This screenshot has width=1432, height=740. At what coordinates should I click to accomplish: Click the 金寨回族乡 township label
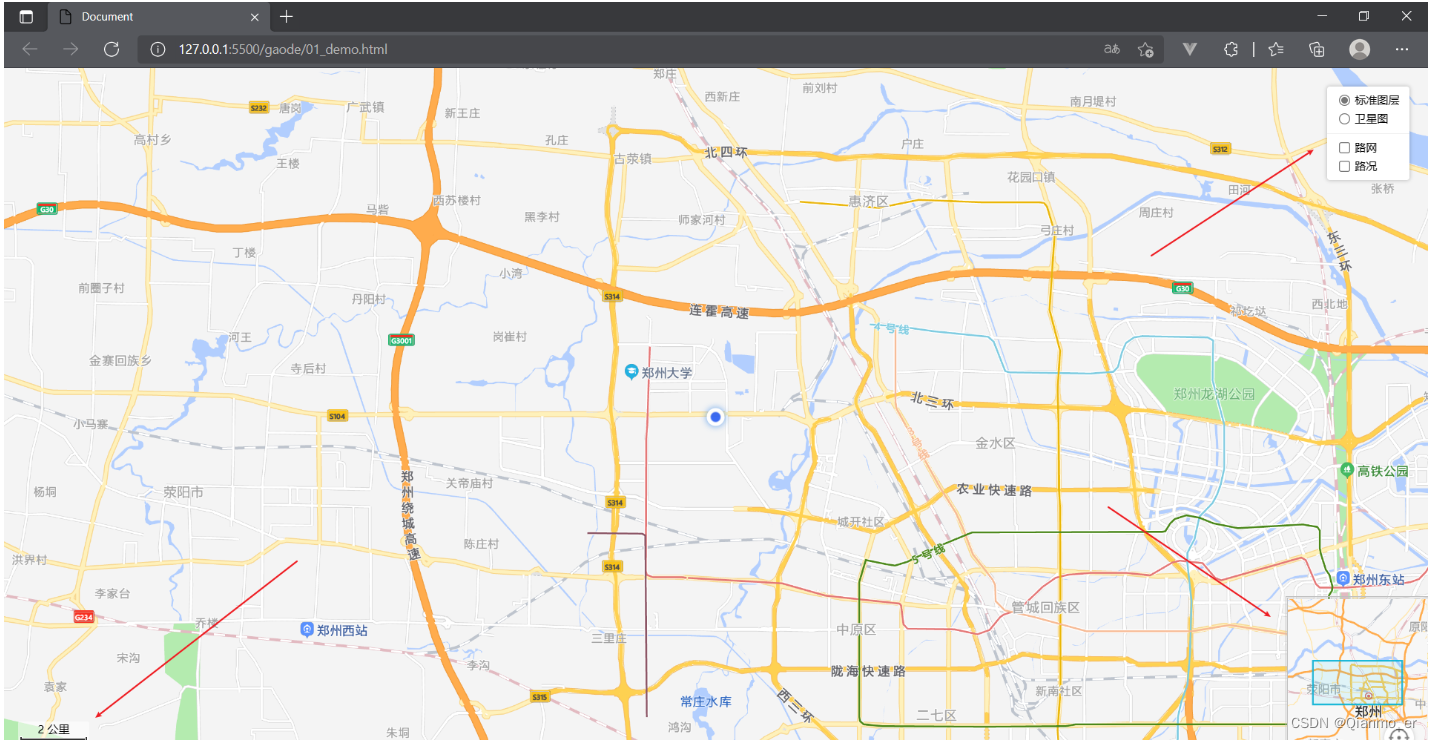point(120,360)
